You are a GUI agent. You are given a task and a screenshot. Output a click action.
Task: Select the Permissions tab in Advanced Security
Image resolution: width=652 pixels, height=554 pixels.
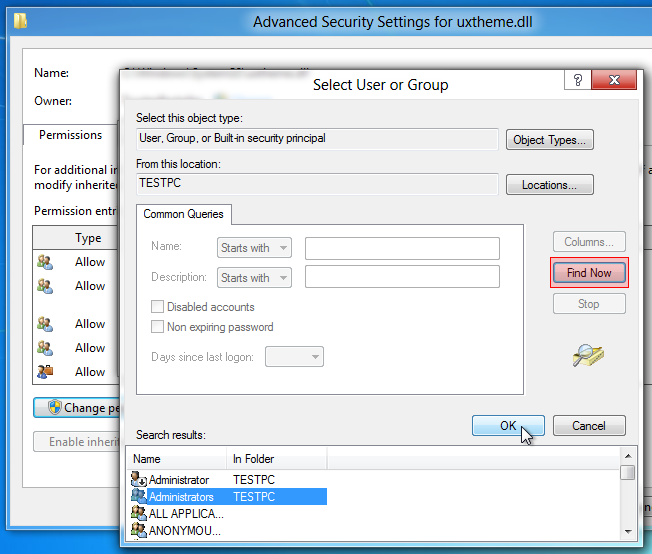tap(70, 135)
